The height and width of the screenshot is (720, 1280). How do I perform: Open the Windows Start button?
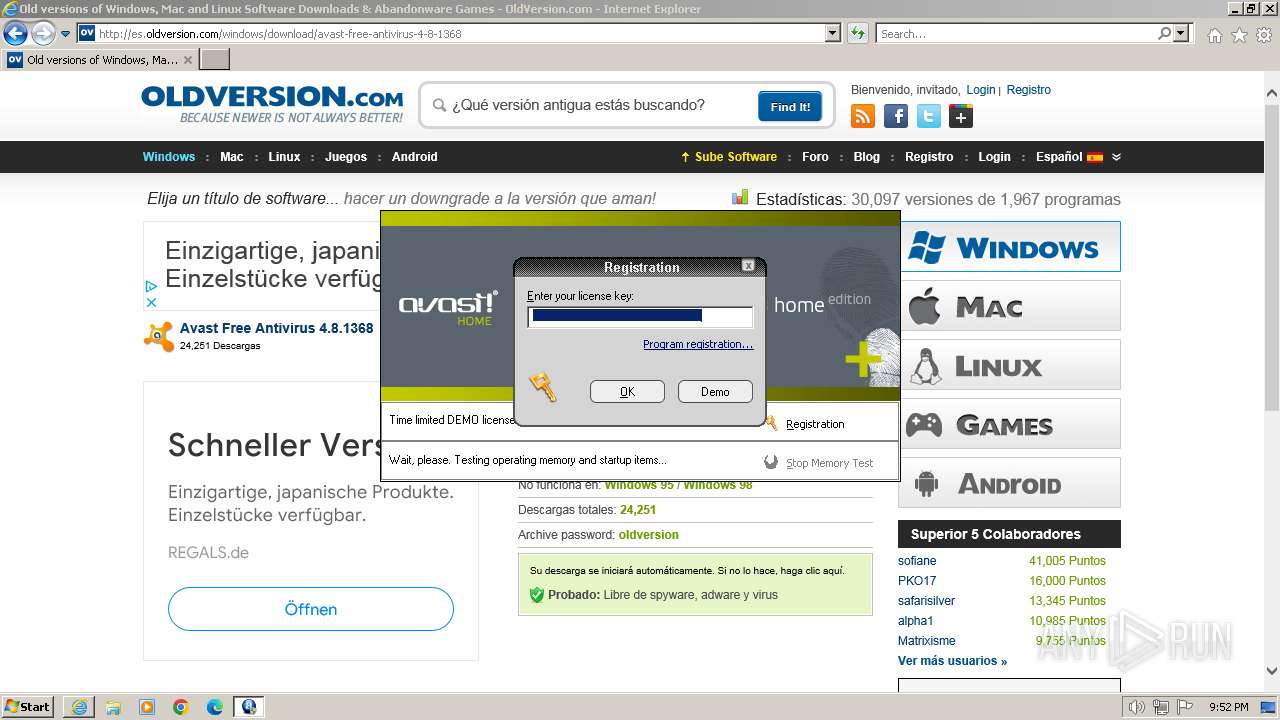(x=28, y=706)
